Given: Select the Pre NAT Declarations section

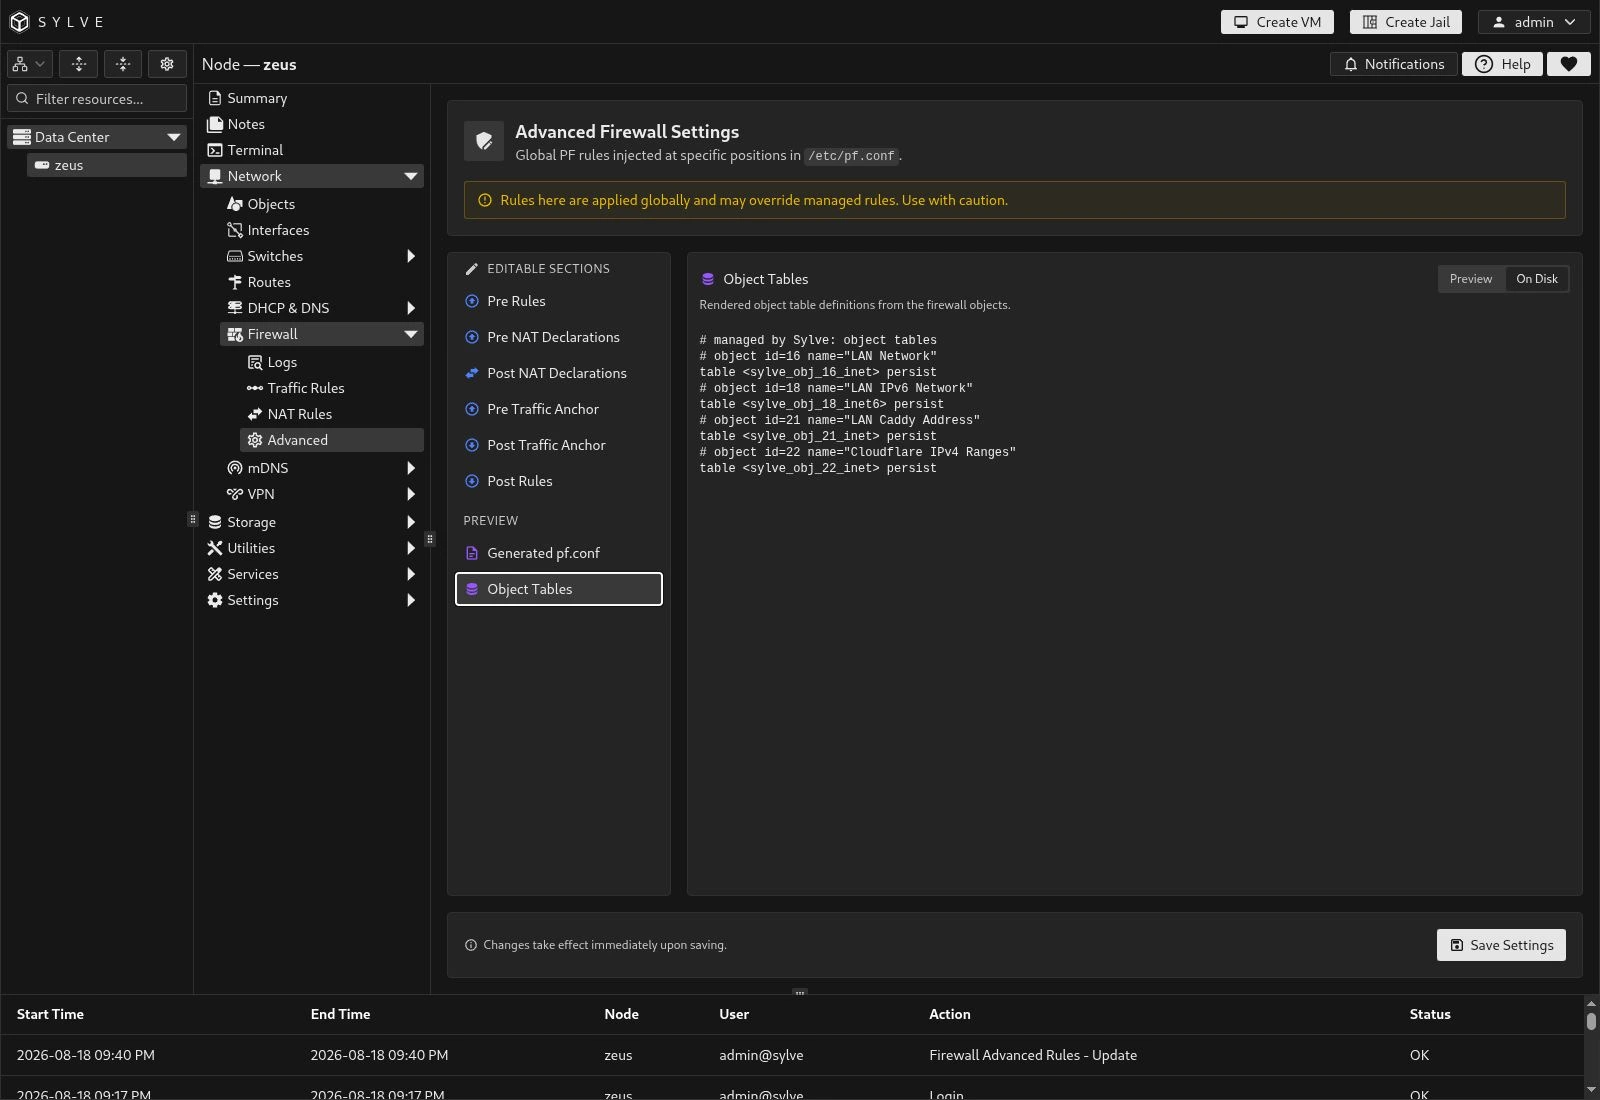Looking at the screenshot, I should [x=559, y=337].
